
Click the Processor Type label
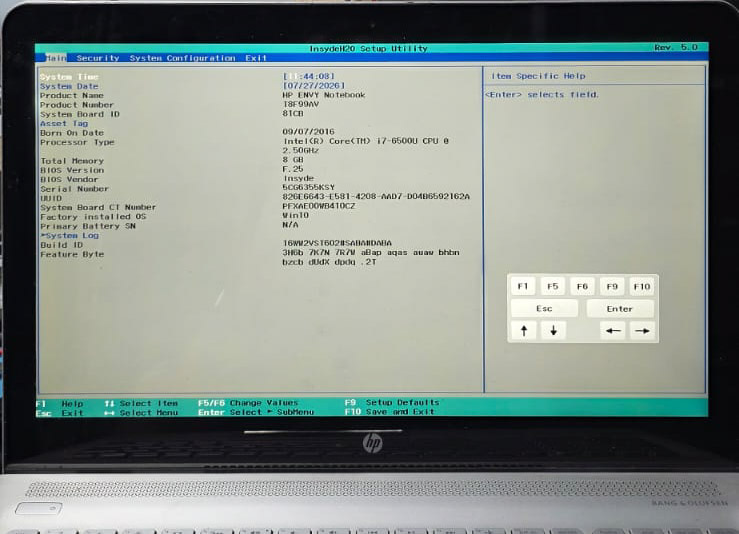(x=77, y=142)
